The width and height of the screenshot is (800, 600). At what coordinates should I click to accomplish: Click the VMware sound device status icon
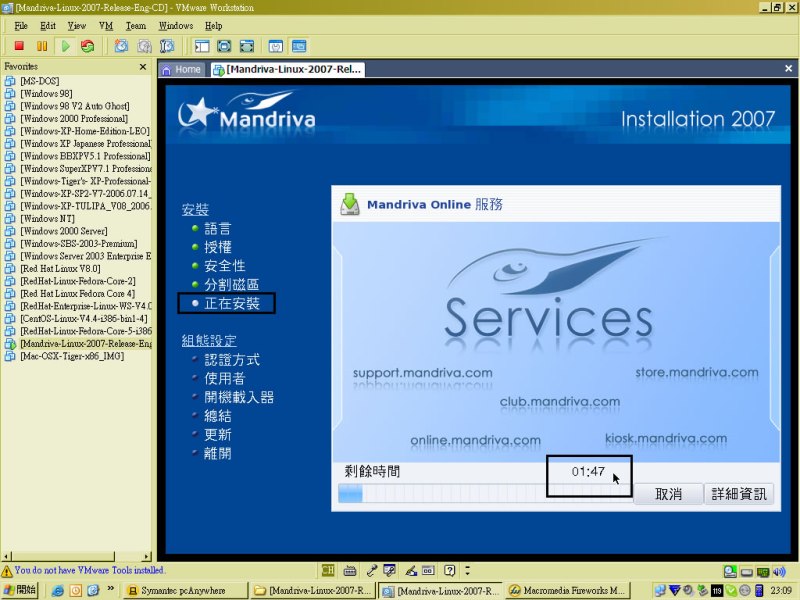click(x=779, y=571)
